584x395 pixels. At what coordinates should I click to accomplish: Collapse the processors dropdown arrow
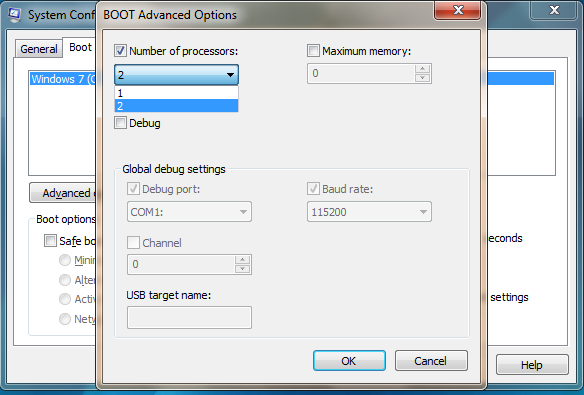coord(230,75)
